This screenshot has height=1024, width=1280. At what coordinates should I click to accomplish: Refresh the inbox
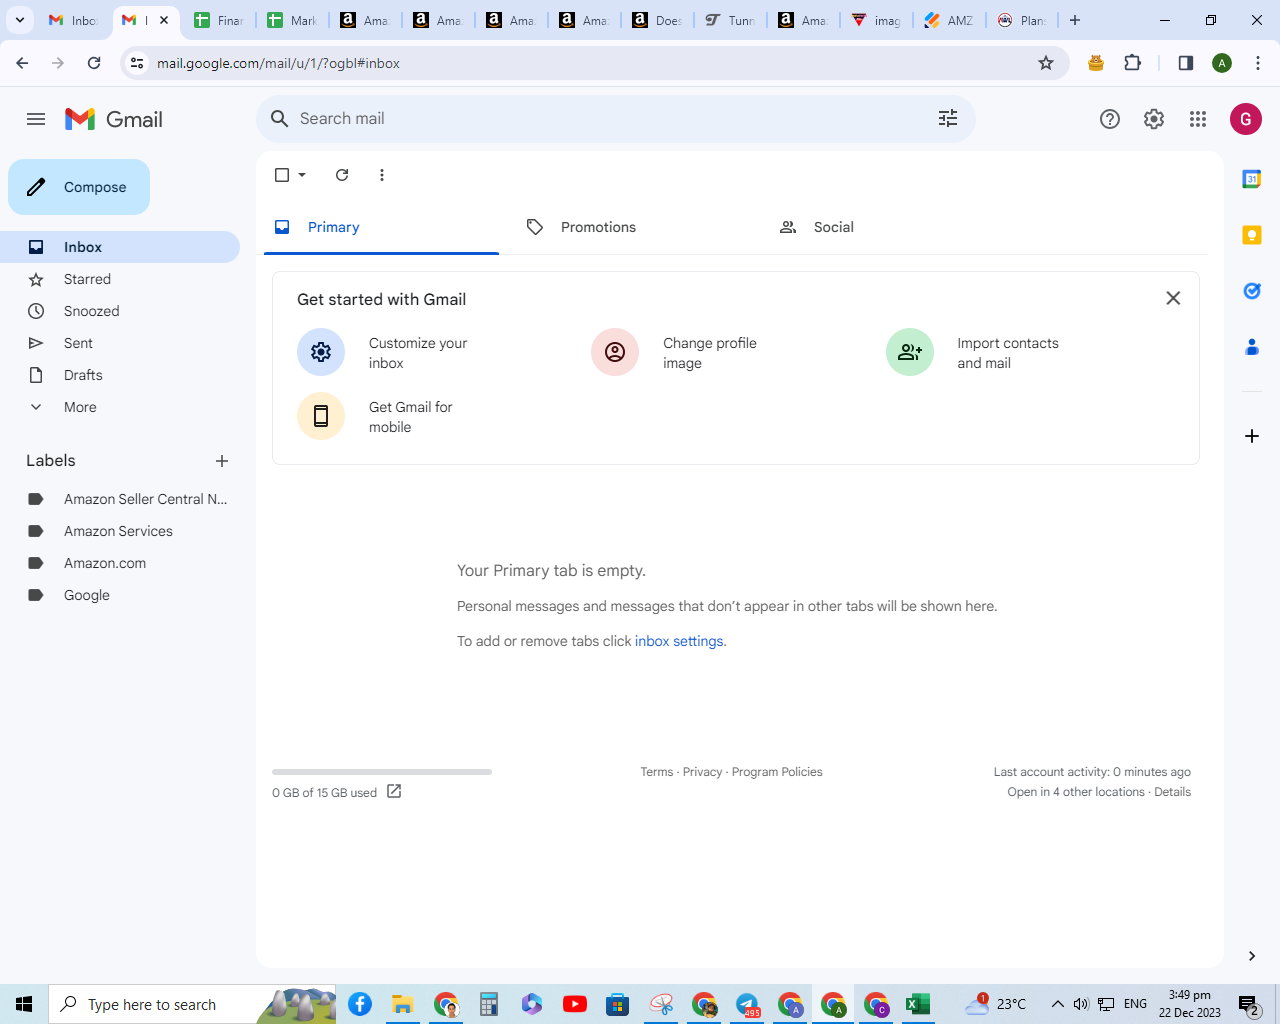342,175
